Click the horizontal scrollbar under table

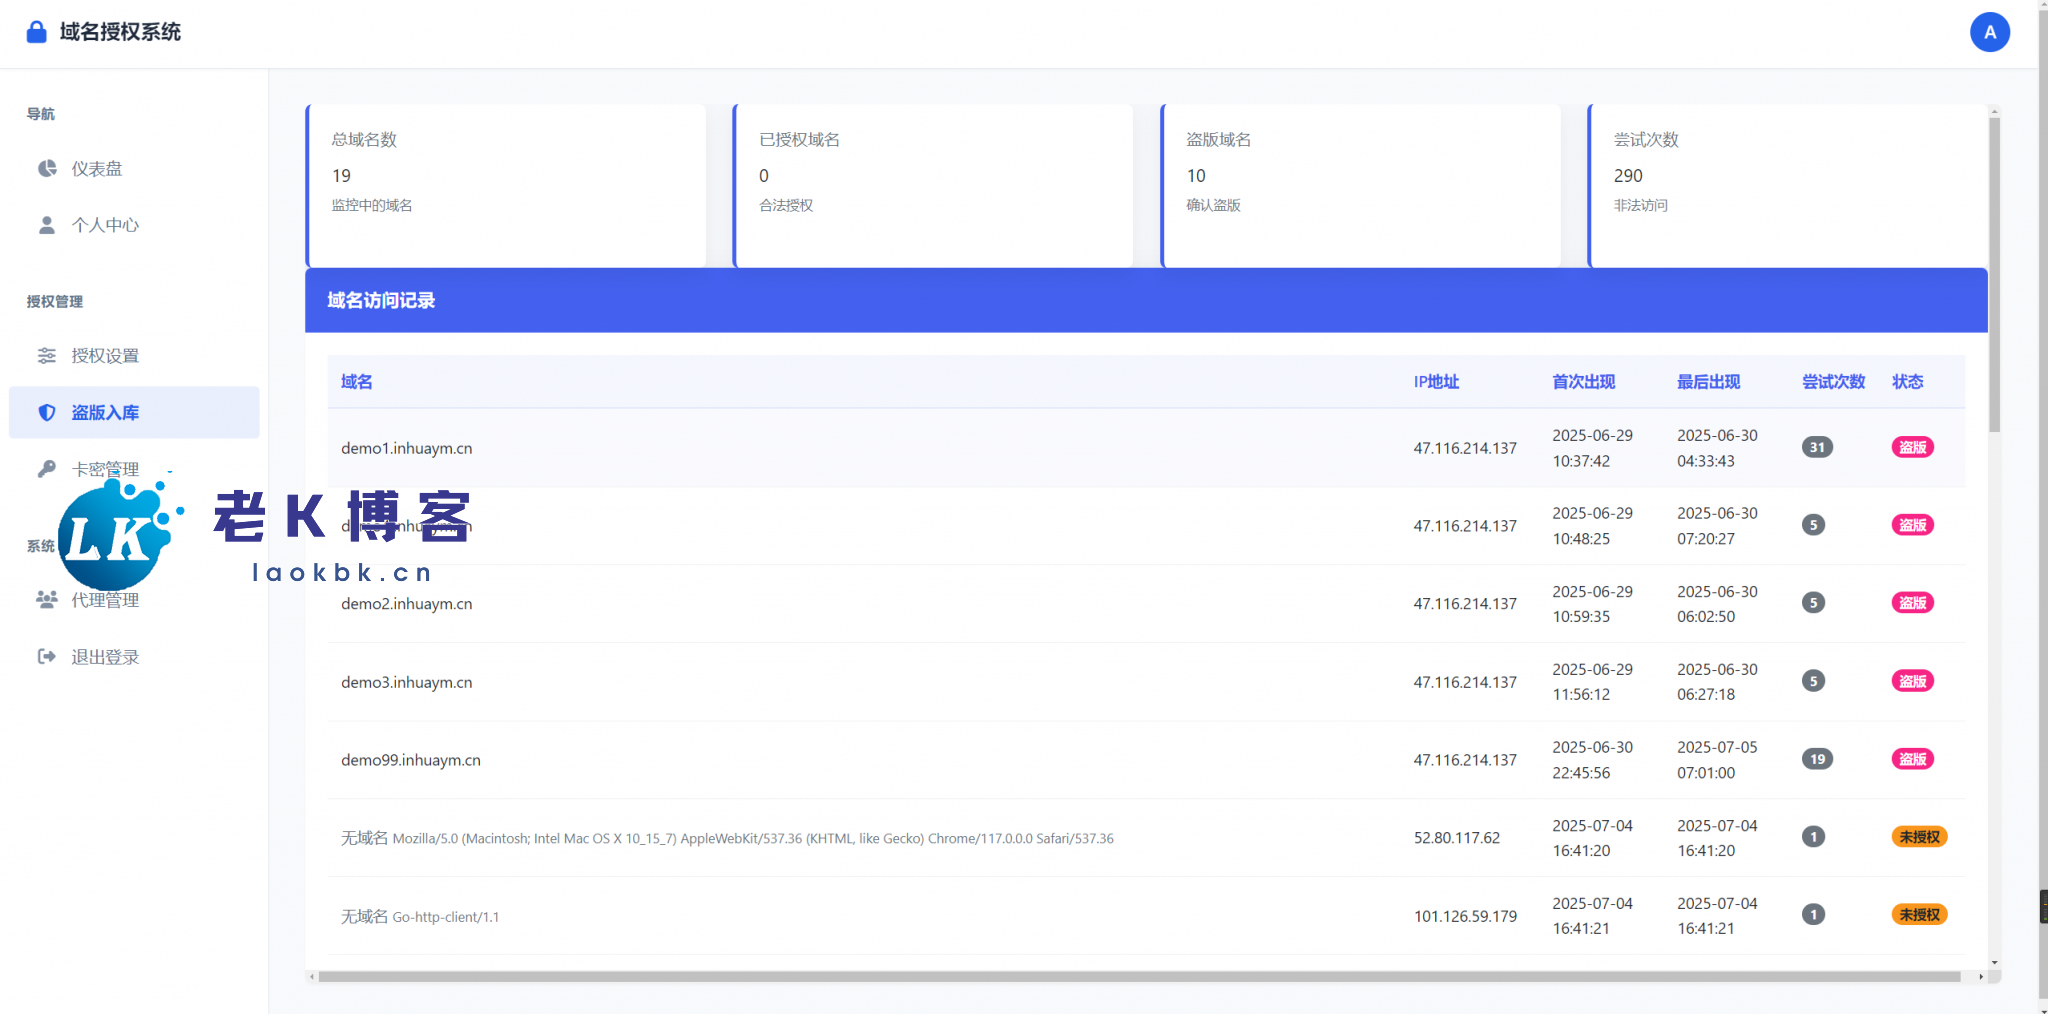(1140, 977)
